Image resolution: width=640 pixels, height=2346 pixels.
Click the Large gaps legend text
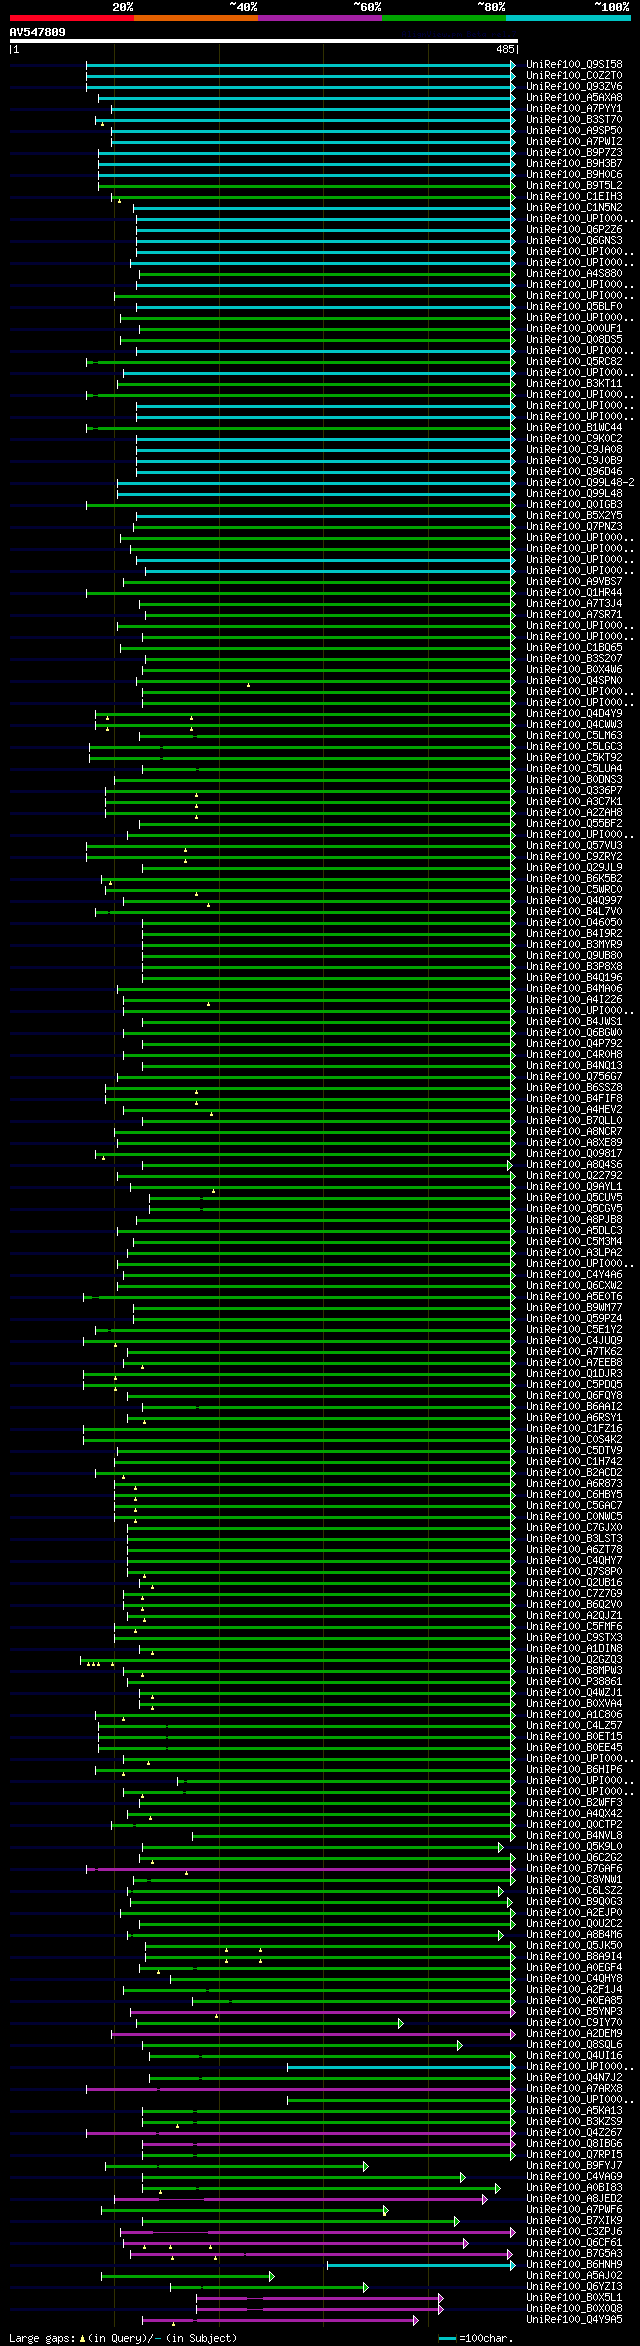click(123, 2338)
